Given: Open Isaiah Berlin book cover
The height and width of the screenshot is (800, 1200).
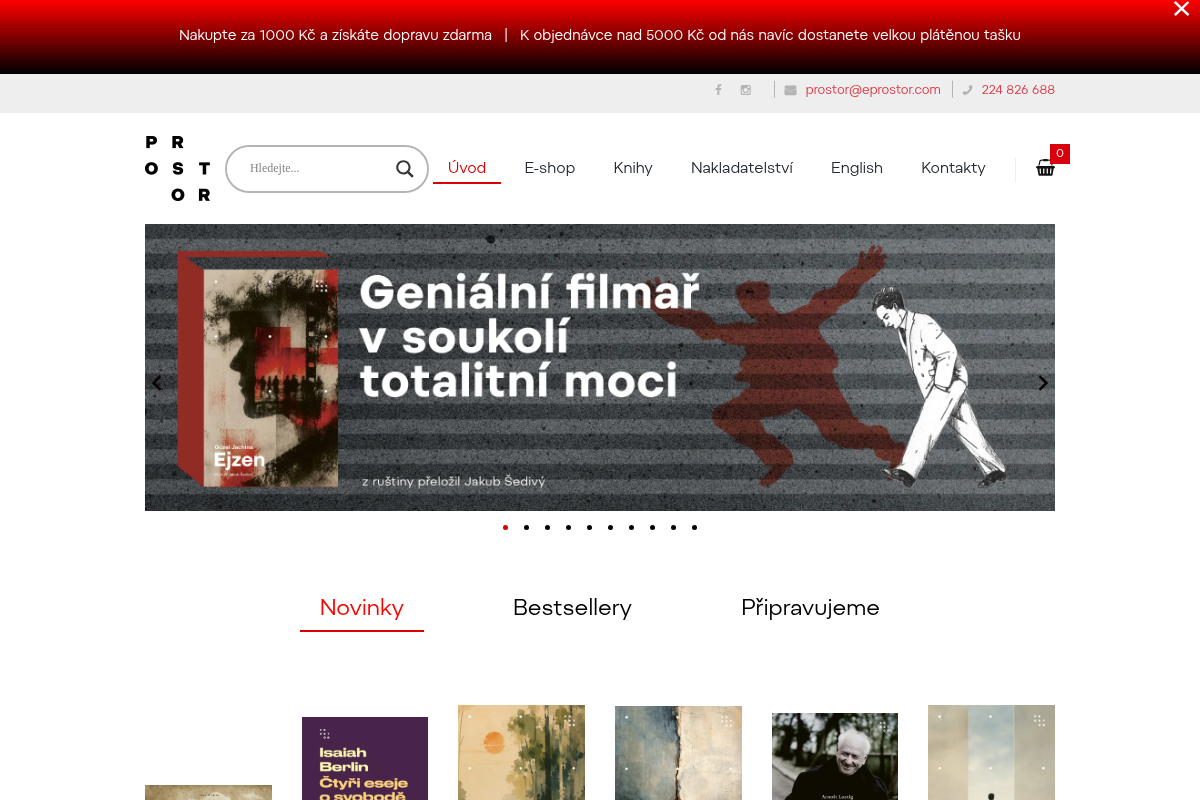Looking at the screenshot, I should pyautogui.click(x=365, y=758).
